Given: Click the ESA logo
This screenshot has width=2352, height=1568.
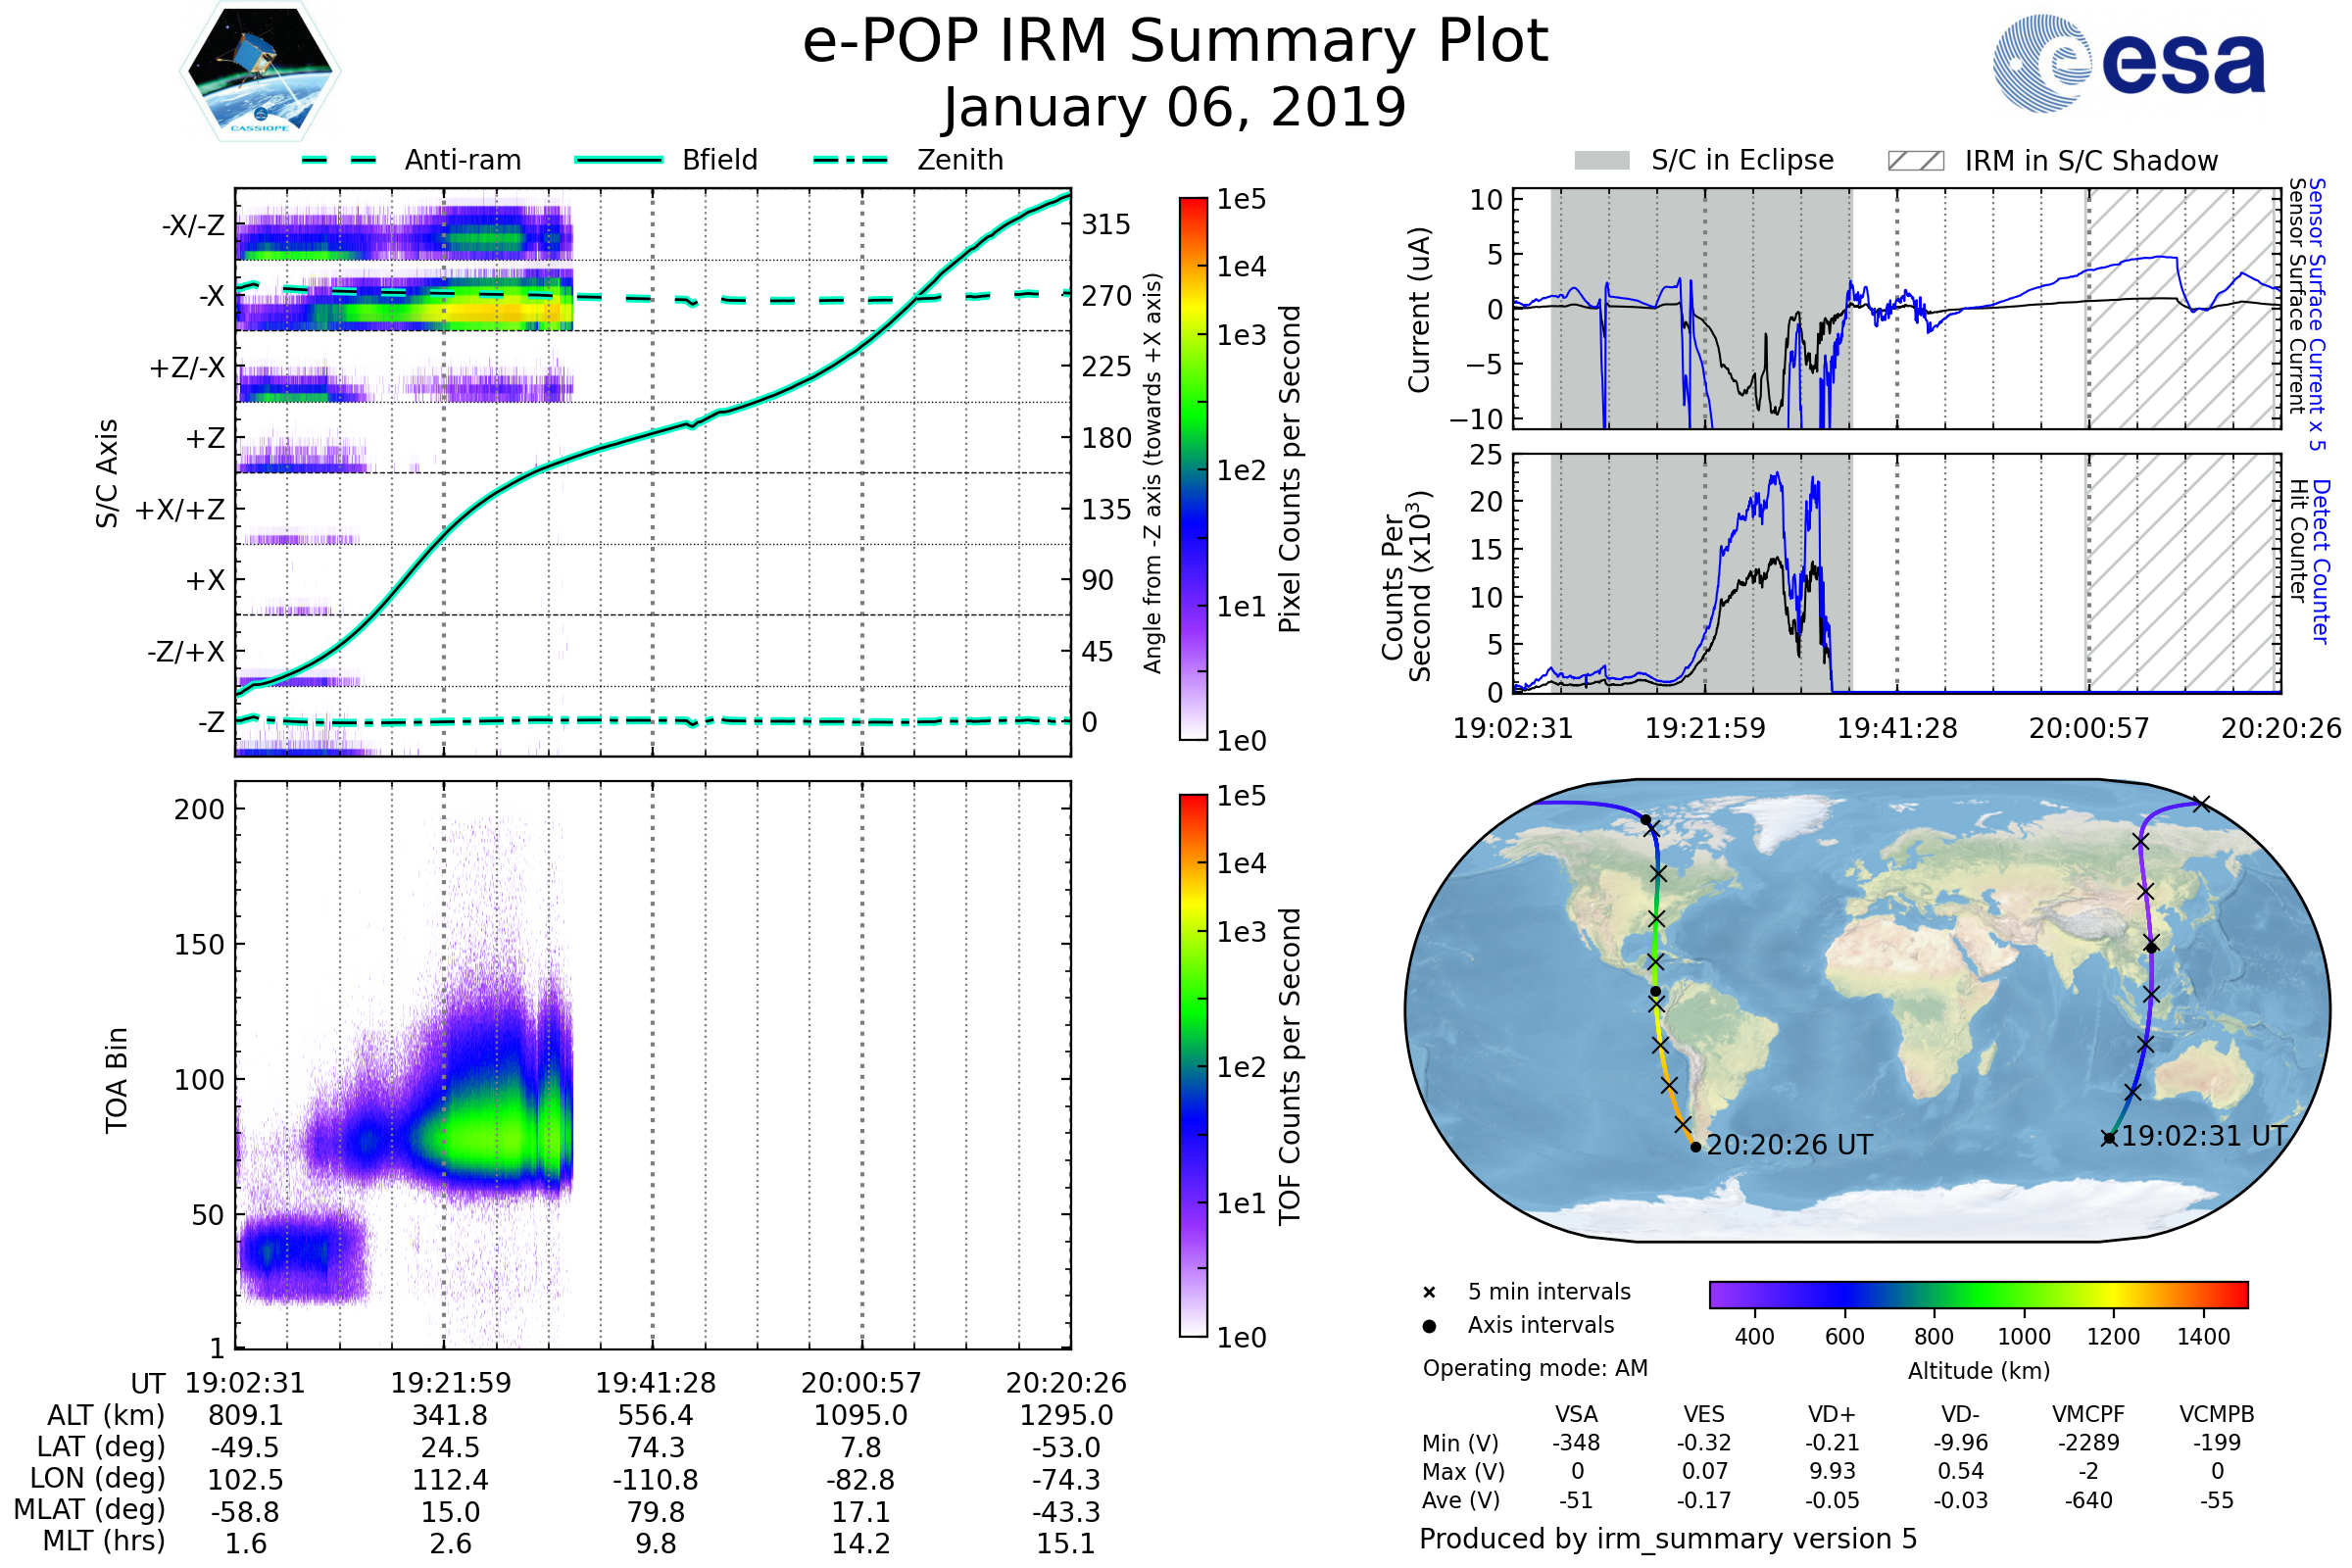Looking at the screenshot, I should point(2130,63).
